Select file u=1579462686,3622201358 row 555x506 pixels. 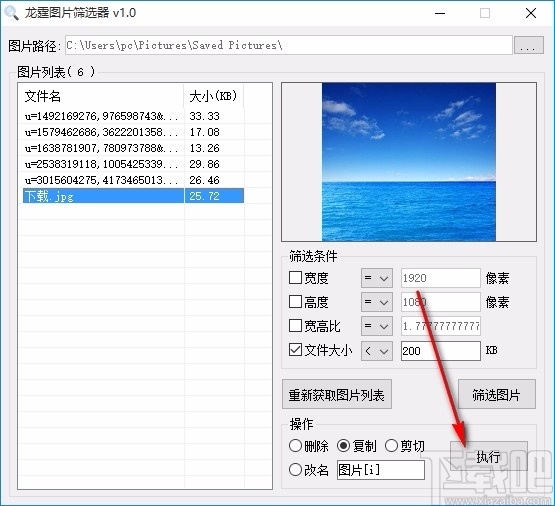133,132
